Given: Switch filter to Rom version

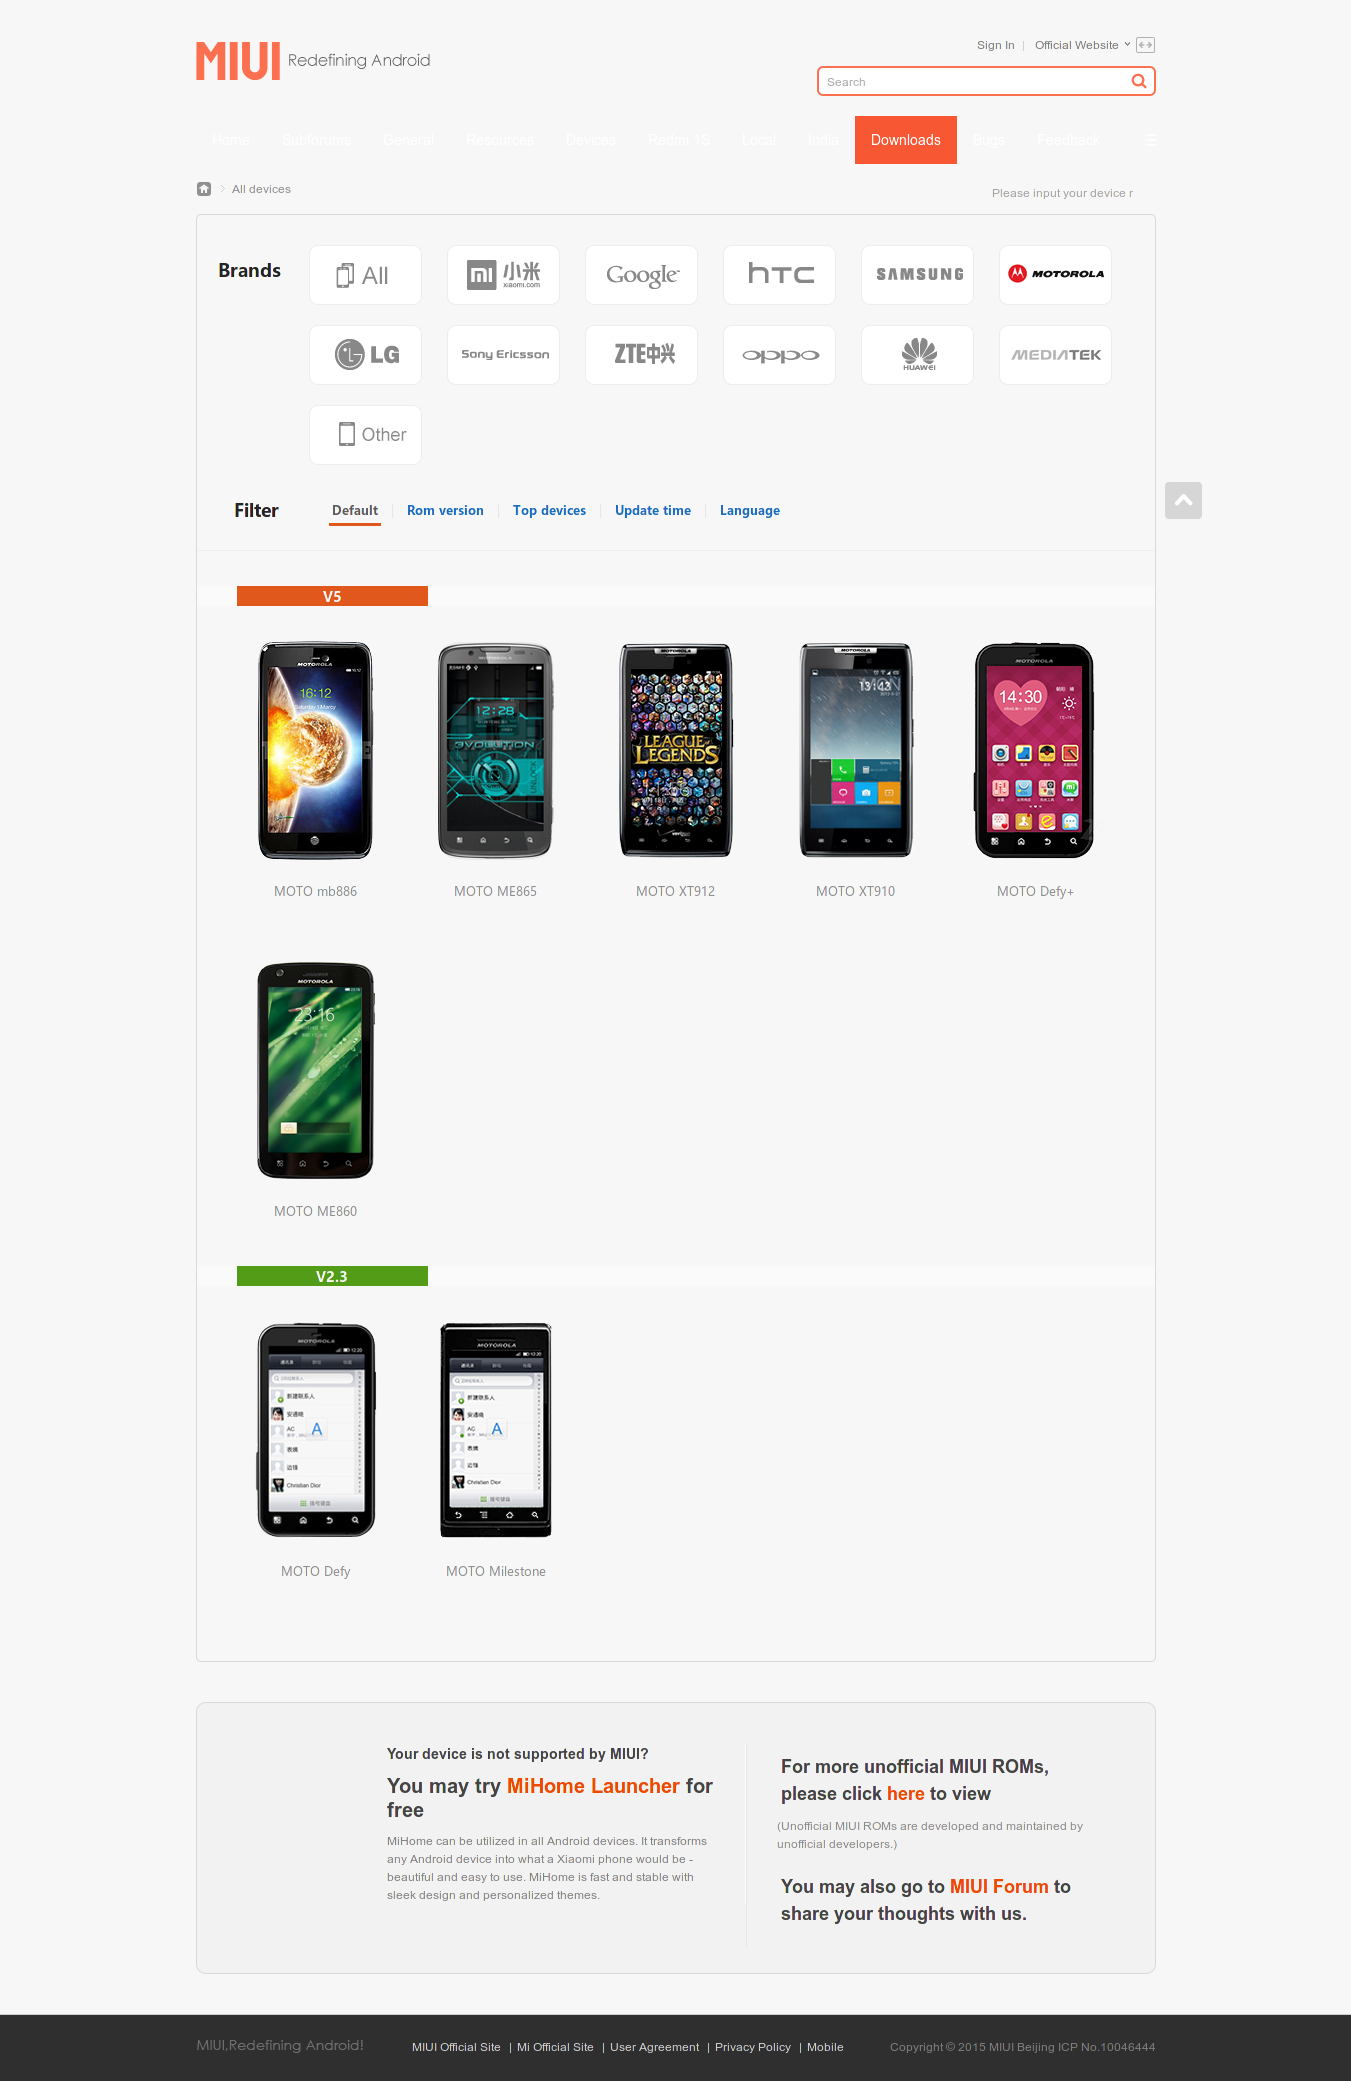Looking at the screenshot, I should point(445,510).
